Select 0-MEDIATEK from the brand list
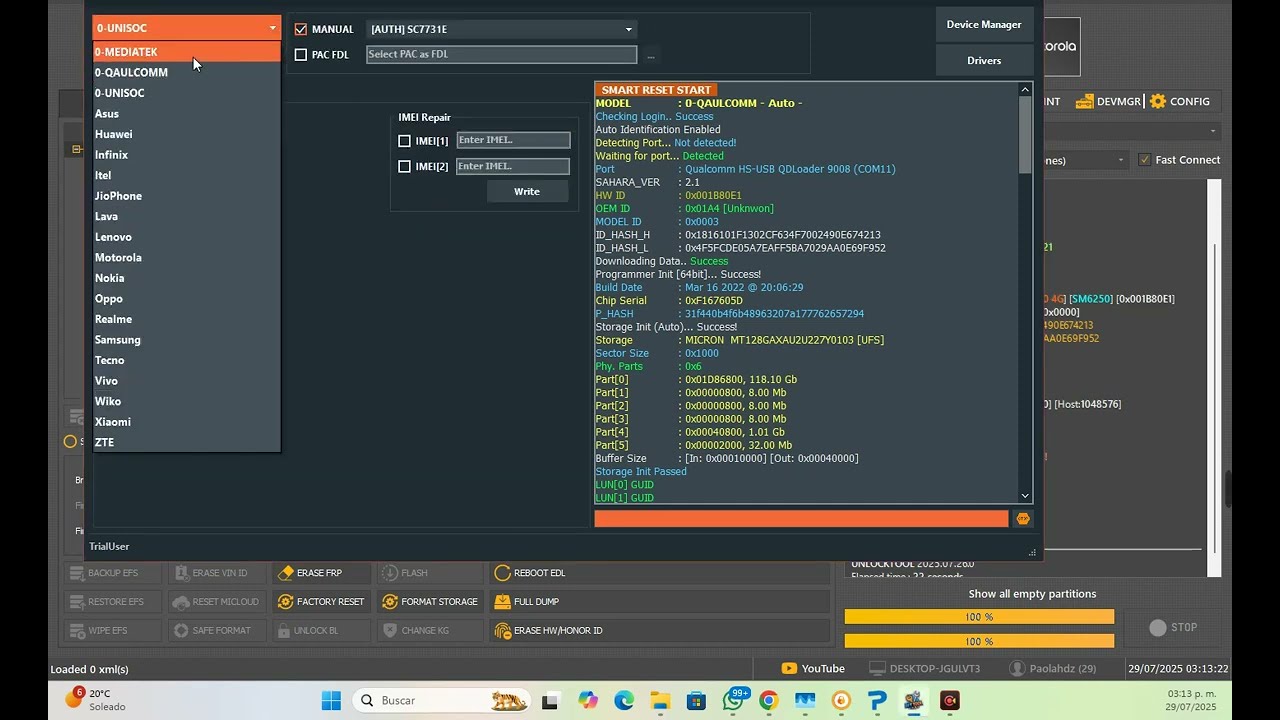The height and width of the screenshot is (720, 1280). (x=187, y=52)
